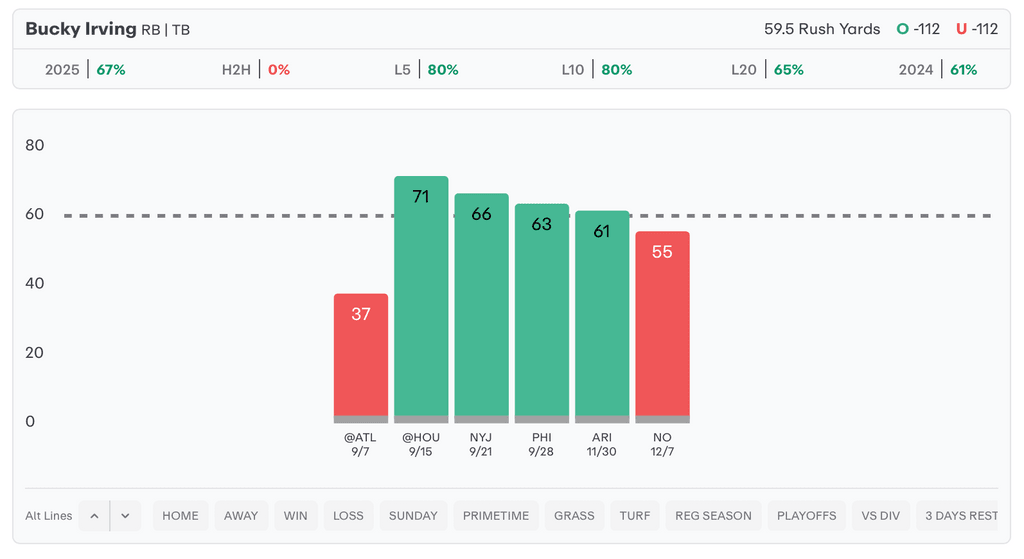The height and width of the screenshot is (559, 1024).
Task: Click the @HOU 71-yard bar
Action: 421,300
